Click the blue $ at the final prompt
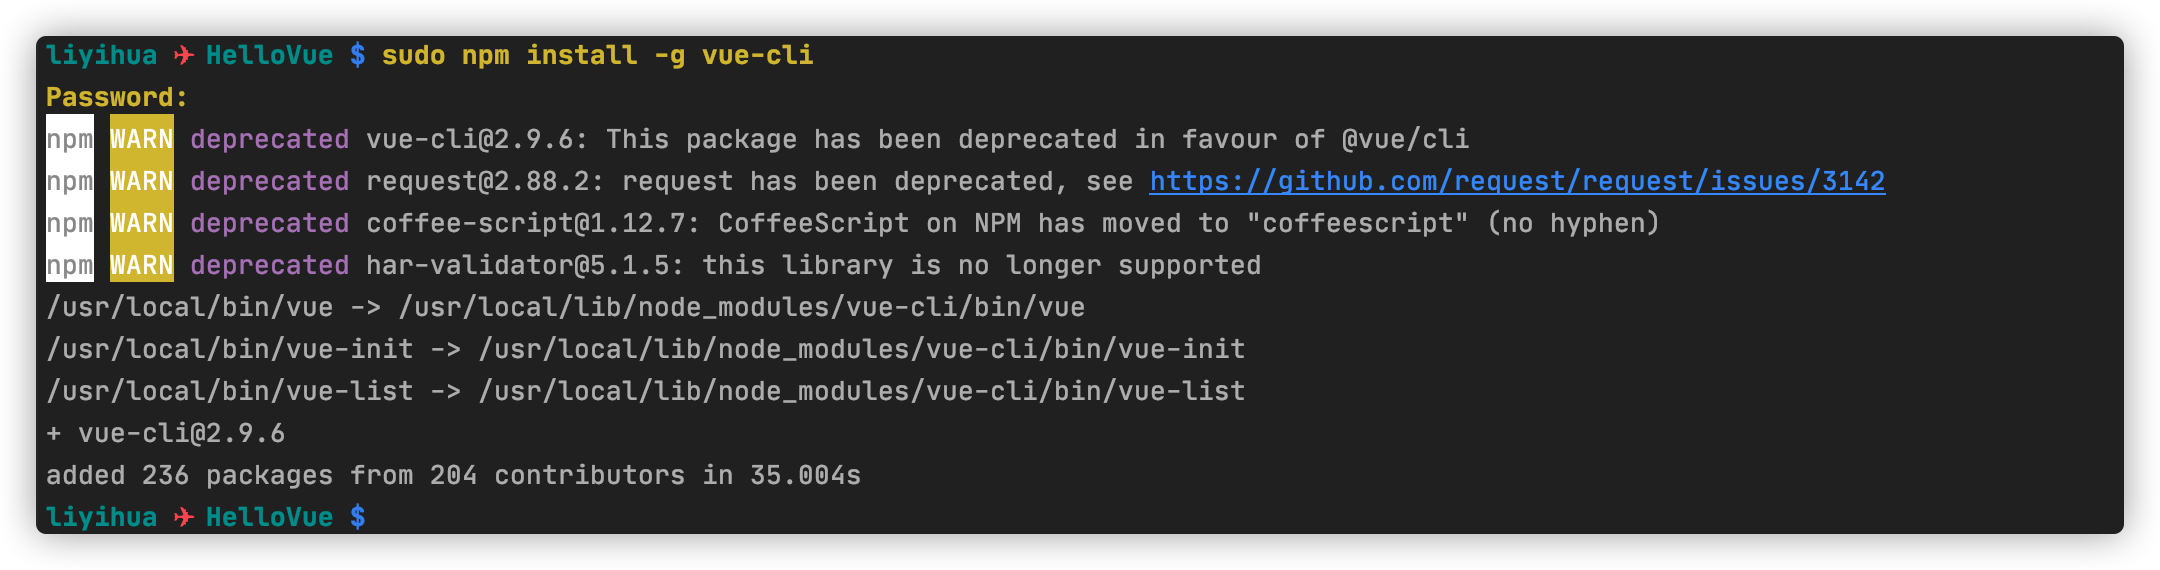2160x570 pixels. [358, 517]
